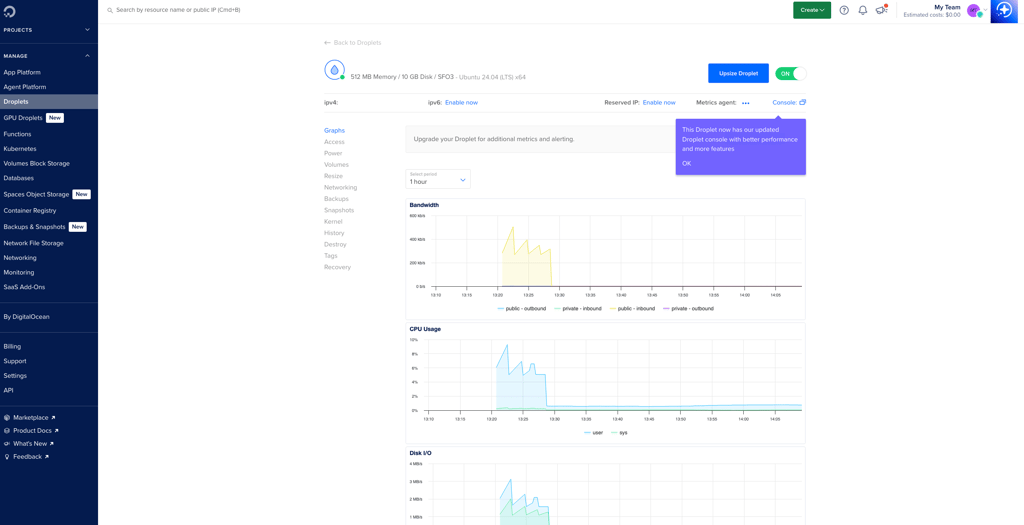Click the Marketplace external link icon
The image size is (1024, 525).
(x=54, y=418)
